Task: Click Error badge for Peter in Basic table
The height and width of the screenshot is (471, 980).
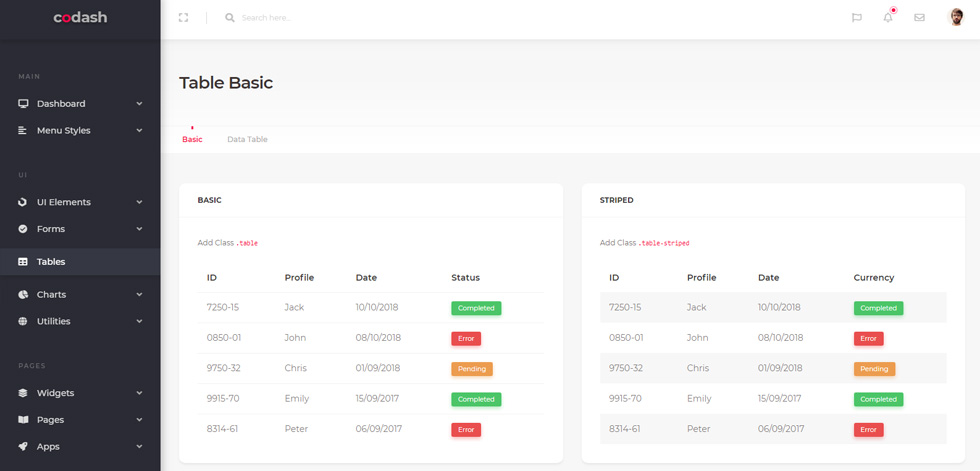Action: [466, 430]
